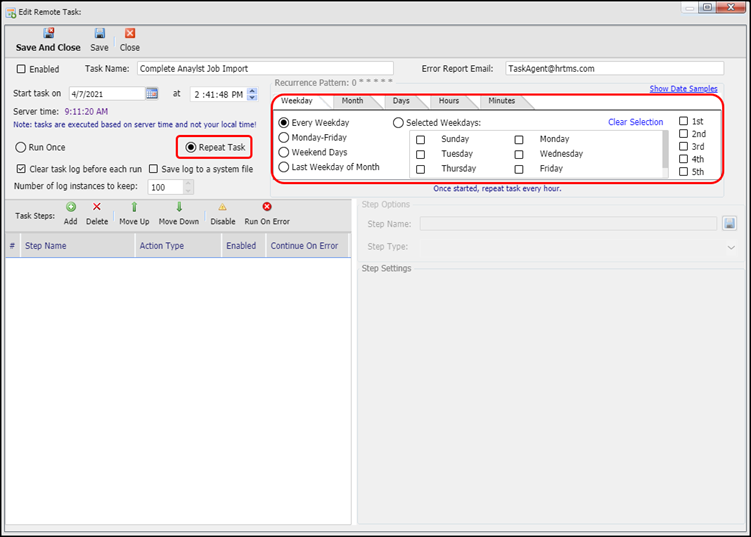Click the Continue On Error column header

pyautogui.click(x=307, y=246)
